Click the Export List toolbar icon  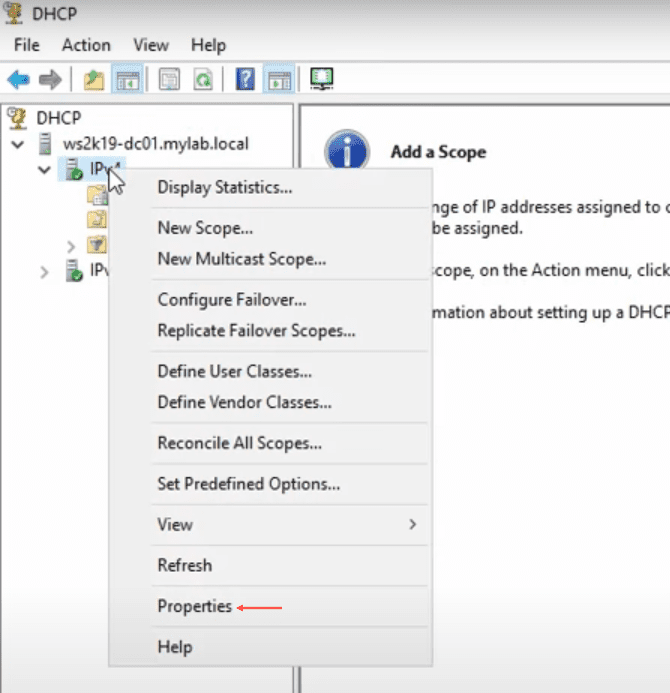(170, 80)
